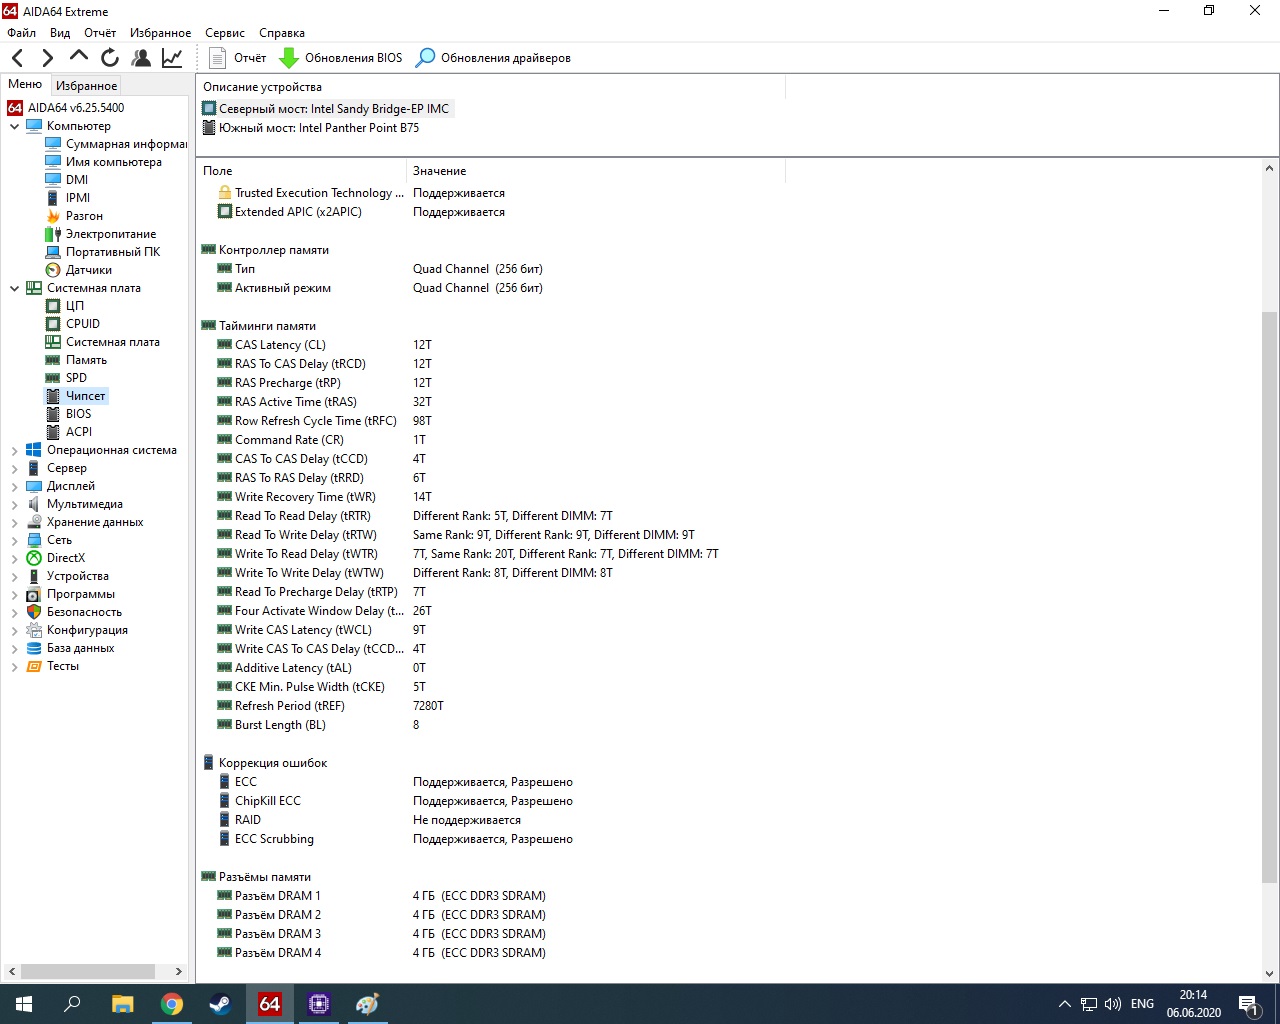Expand the Хранение данных node
The image size is (1280, 1024).
point(14,522)
